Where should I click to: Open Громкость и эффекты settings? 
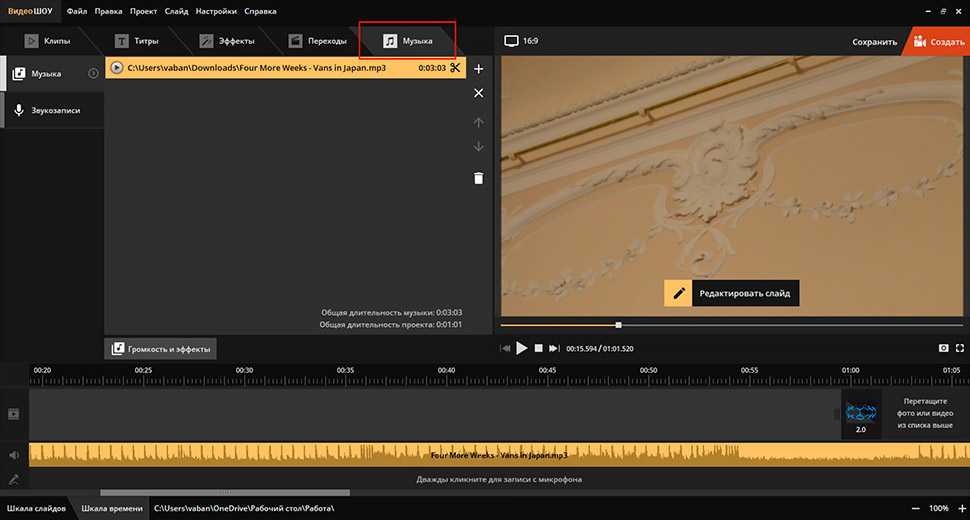(161, 349)
